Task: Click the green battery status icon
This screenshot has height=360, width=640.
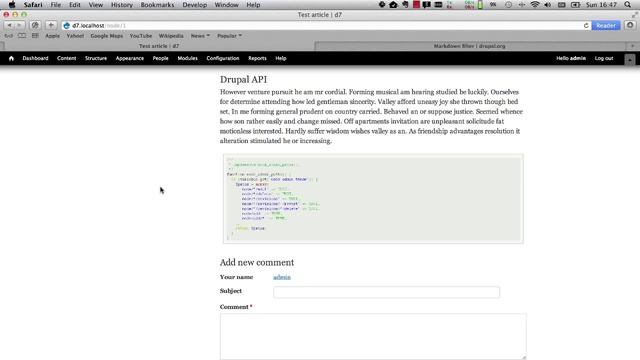Action: 480,5
